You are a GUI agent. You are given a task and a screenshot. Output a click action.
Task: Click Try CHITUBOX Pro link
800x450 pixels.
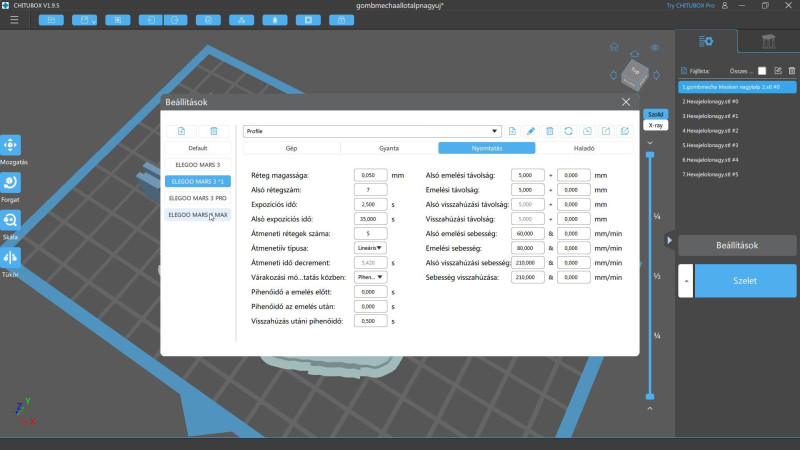[690, 6]
